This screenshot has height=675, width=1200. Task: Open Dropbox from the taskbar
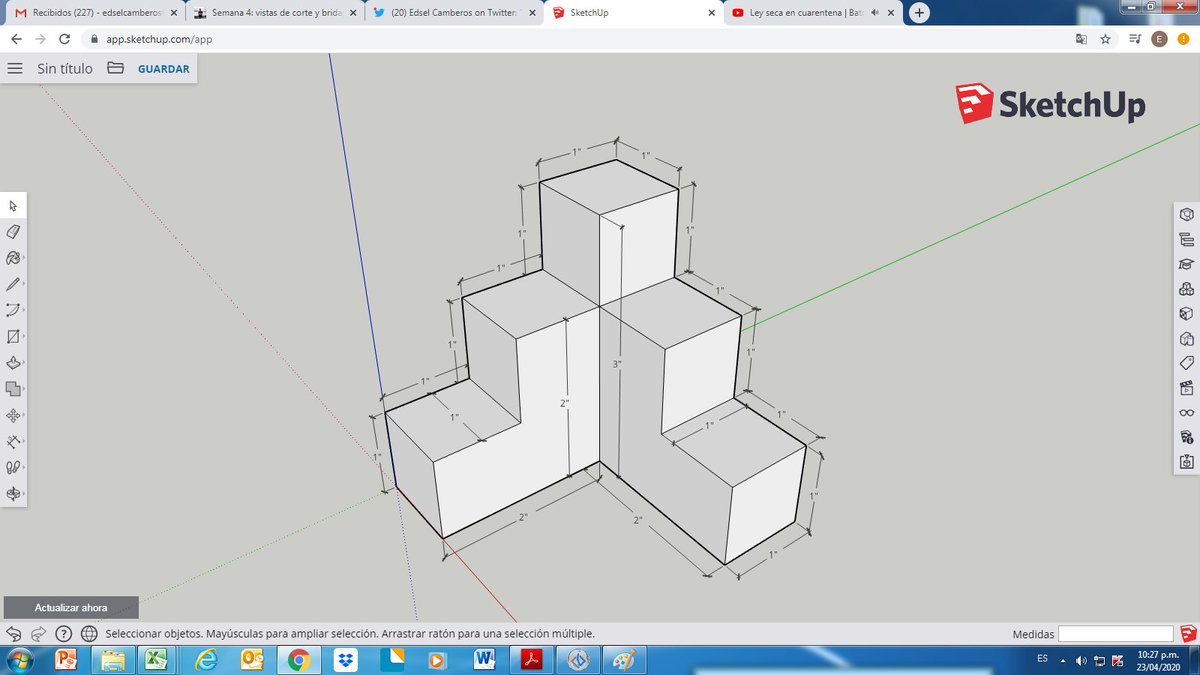tap(346, 660)
